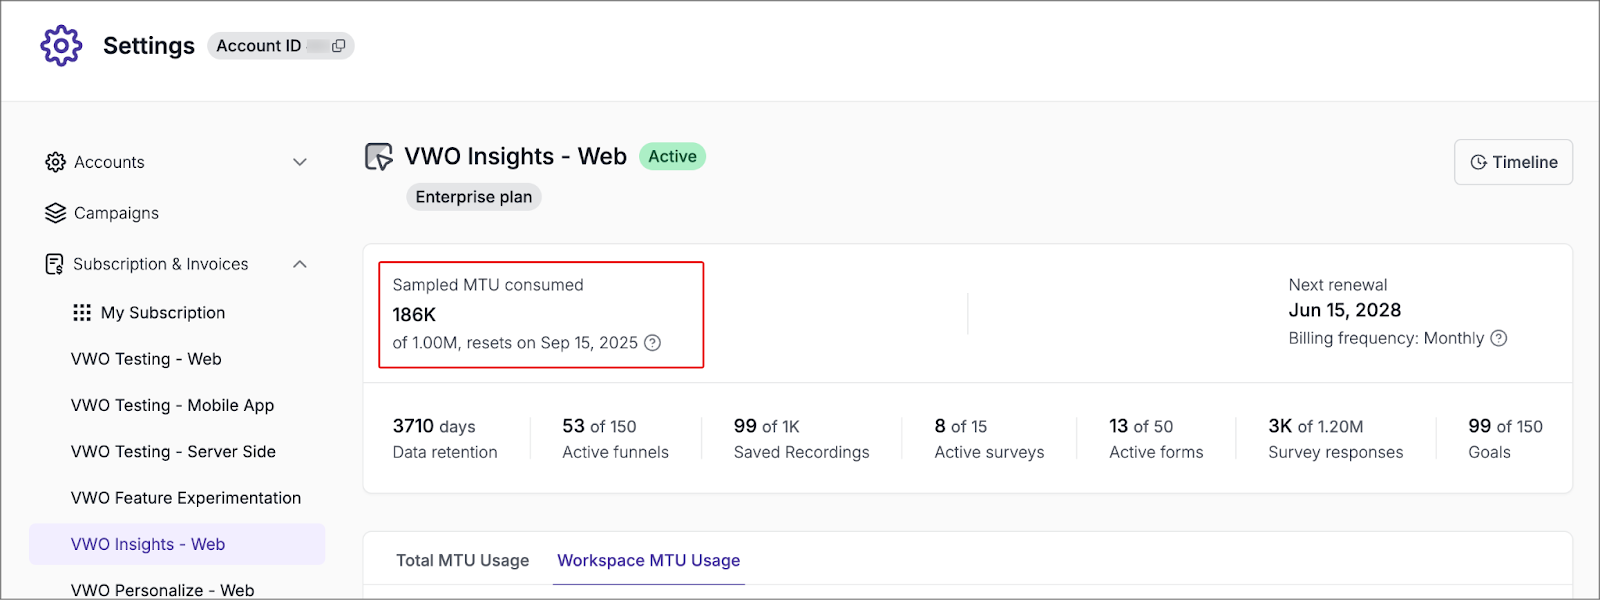
Task: Click the Accounts gear icon in sidebar
Action: click(55, 162)
